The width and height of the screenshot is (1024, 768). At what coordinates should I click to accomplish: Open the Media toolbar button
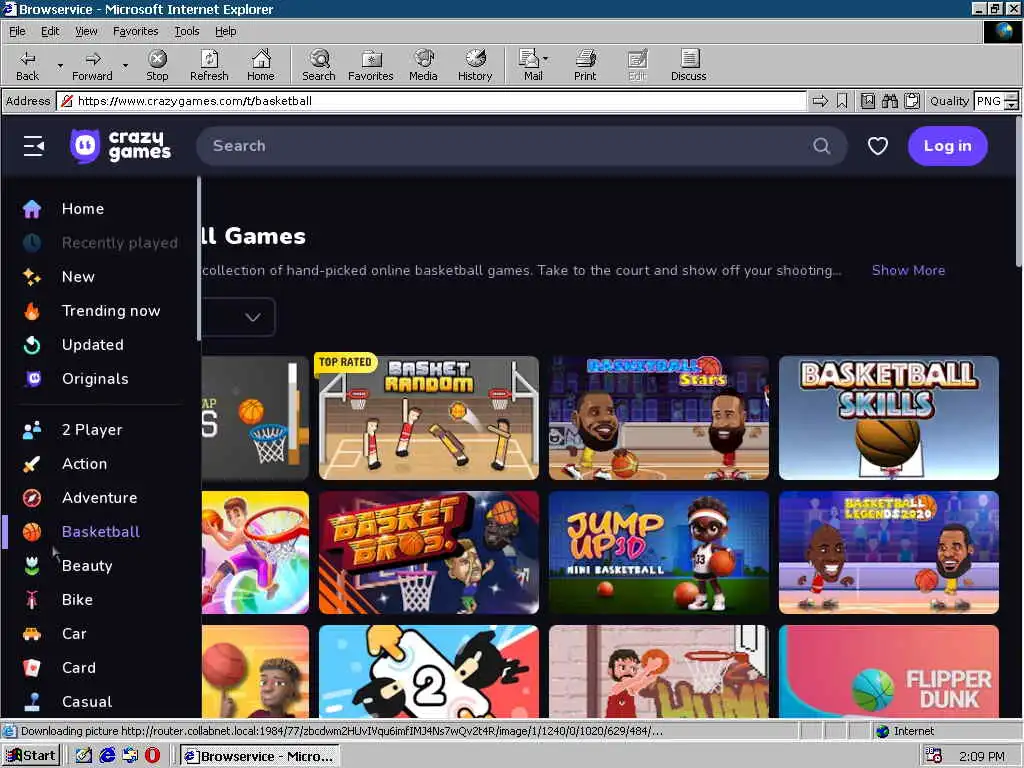(x=423, y=65)
